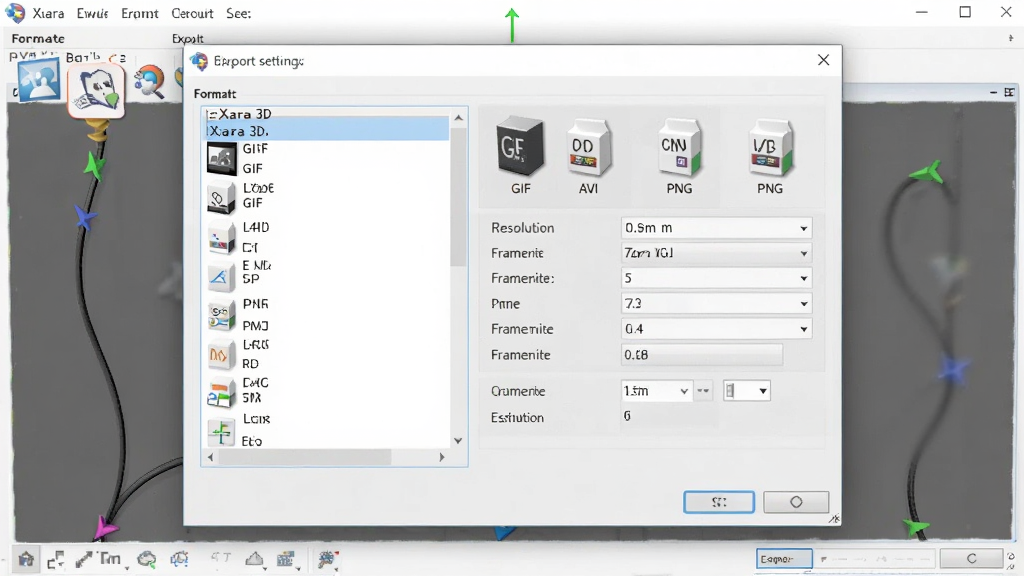This screenshot has height=576, width=1024.
Task: Click the format list scroll down arrow
Action: click(458, 441)
